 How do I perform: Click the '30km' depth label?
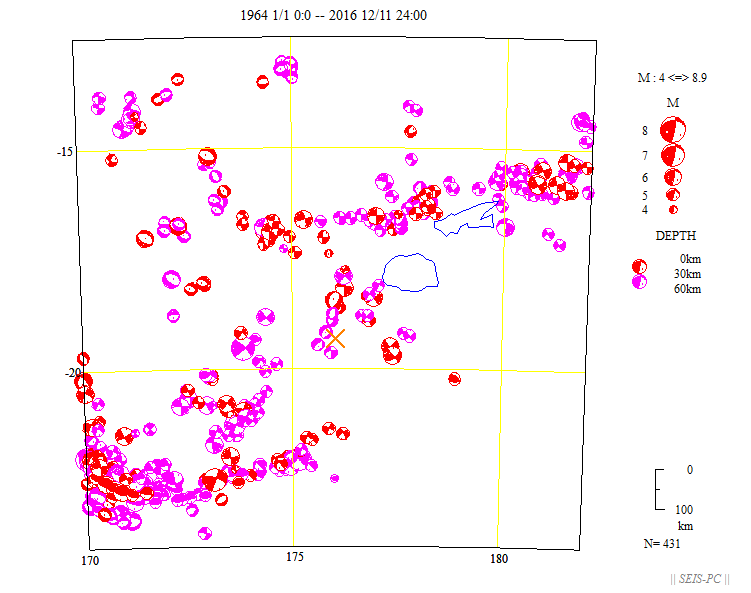pos(687,274)
